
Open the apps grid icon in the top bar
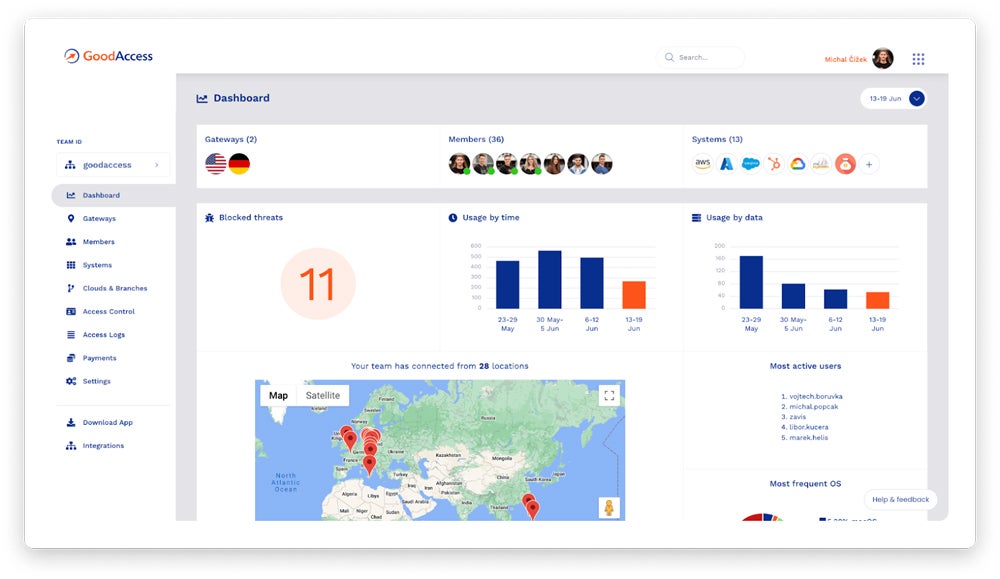pos(918,58)
